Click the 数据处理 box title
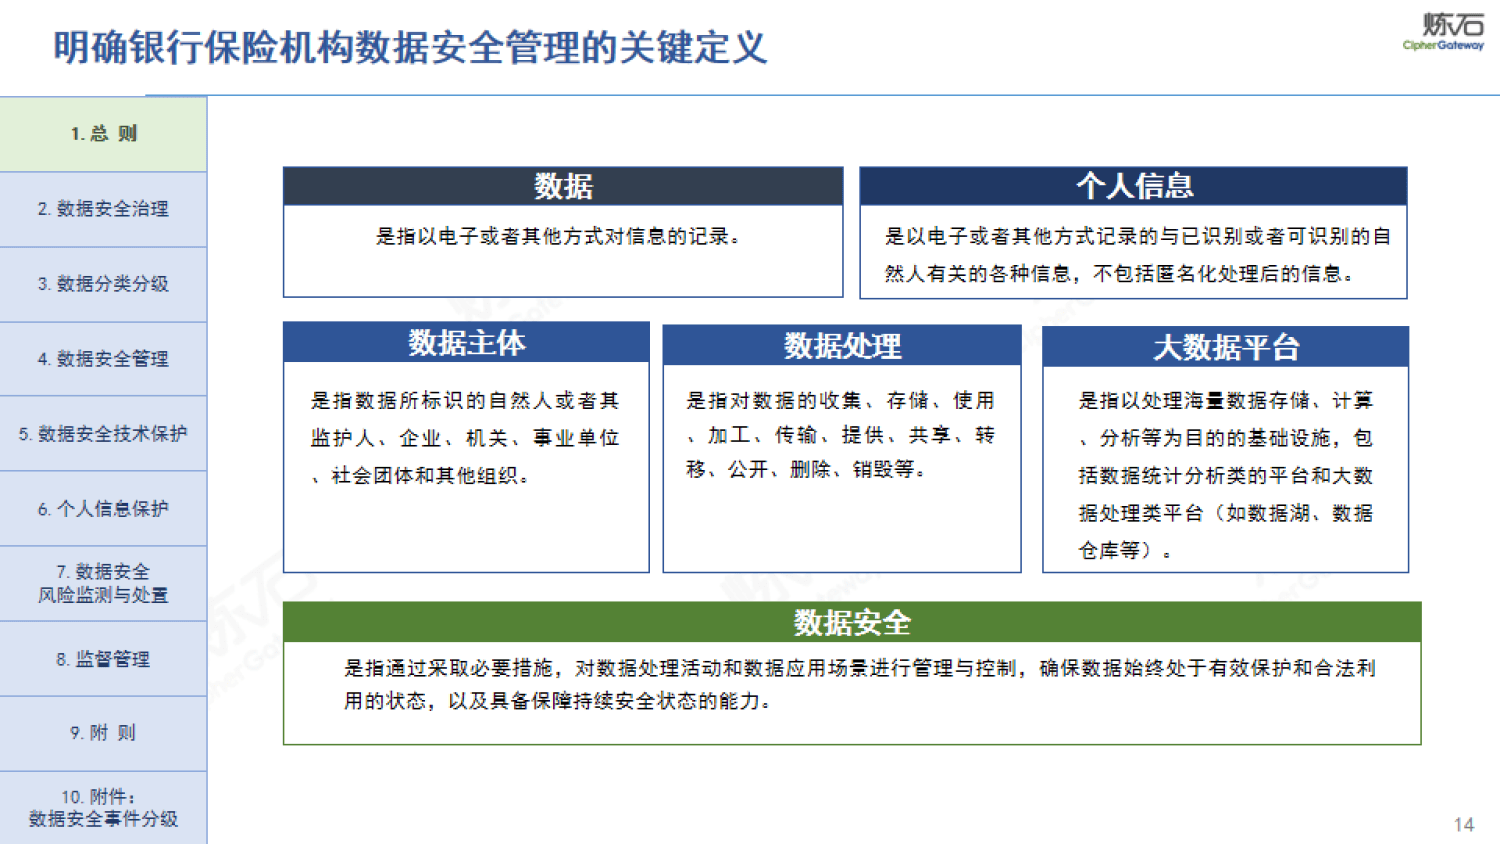The width and height of the screenshot is (1500, 844). click(x=841, y=346)
